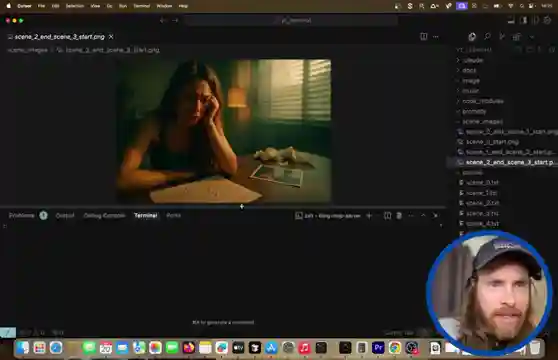Close the bottom panel
Viewport: 558px width, 360px height.
pos(435,215)
